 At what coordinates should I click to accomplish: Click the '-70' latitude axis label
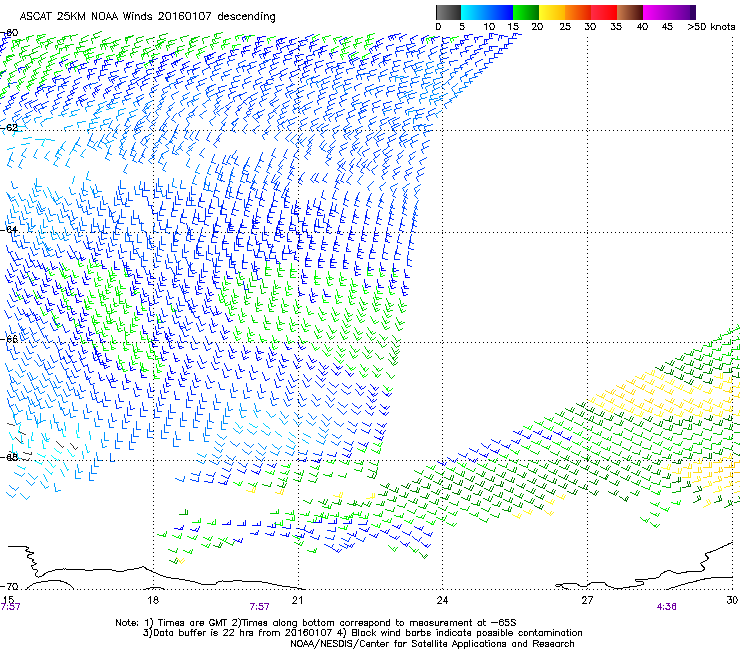[x=9, y=587]
